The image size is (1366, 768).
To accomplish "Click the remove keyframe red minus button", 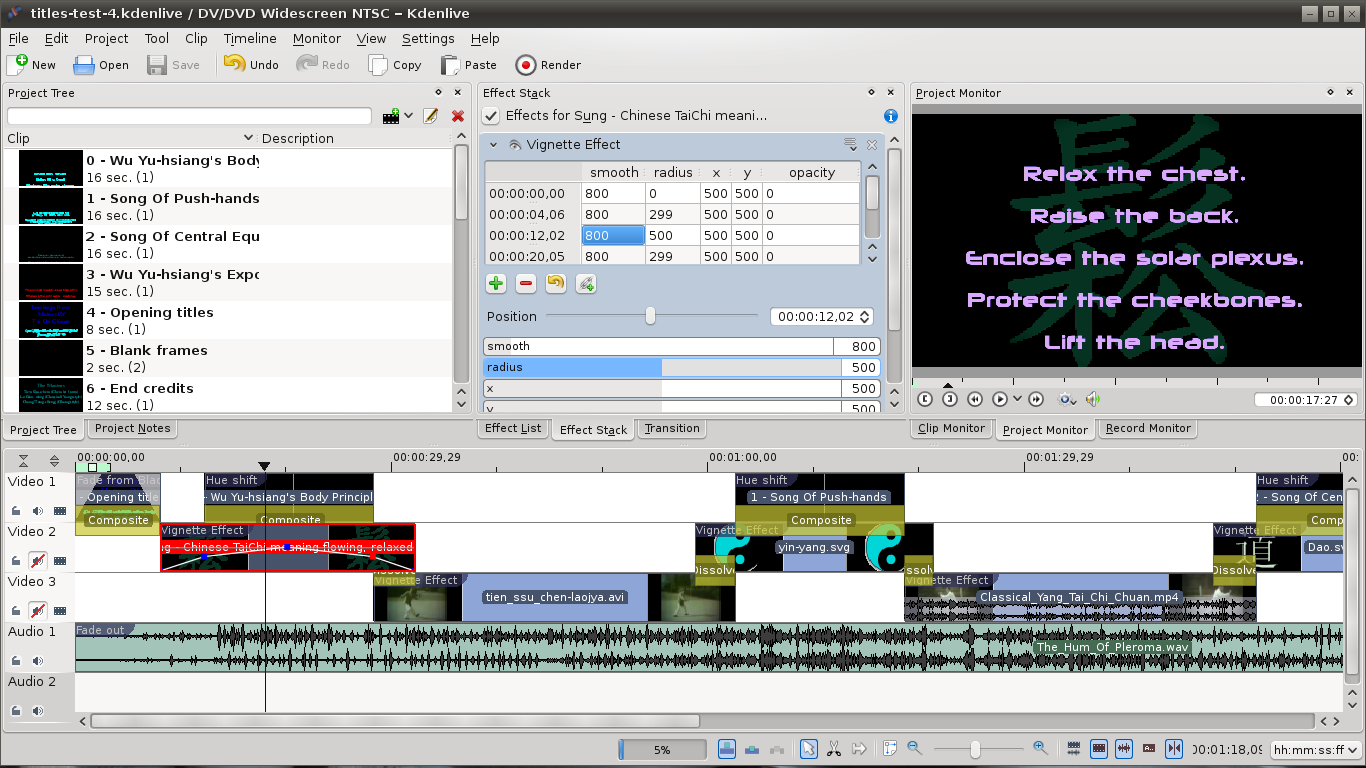I will 526,284.
